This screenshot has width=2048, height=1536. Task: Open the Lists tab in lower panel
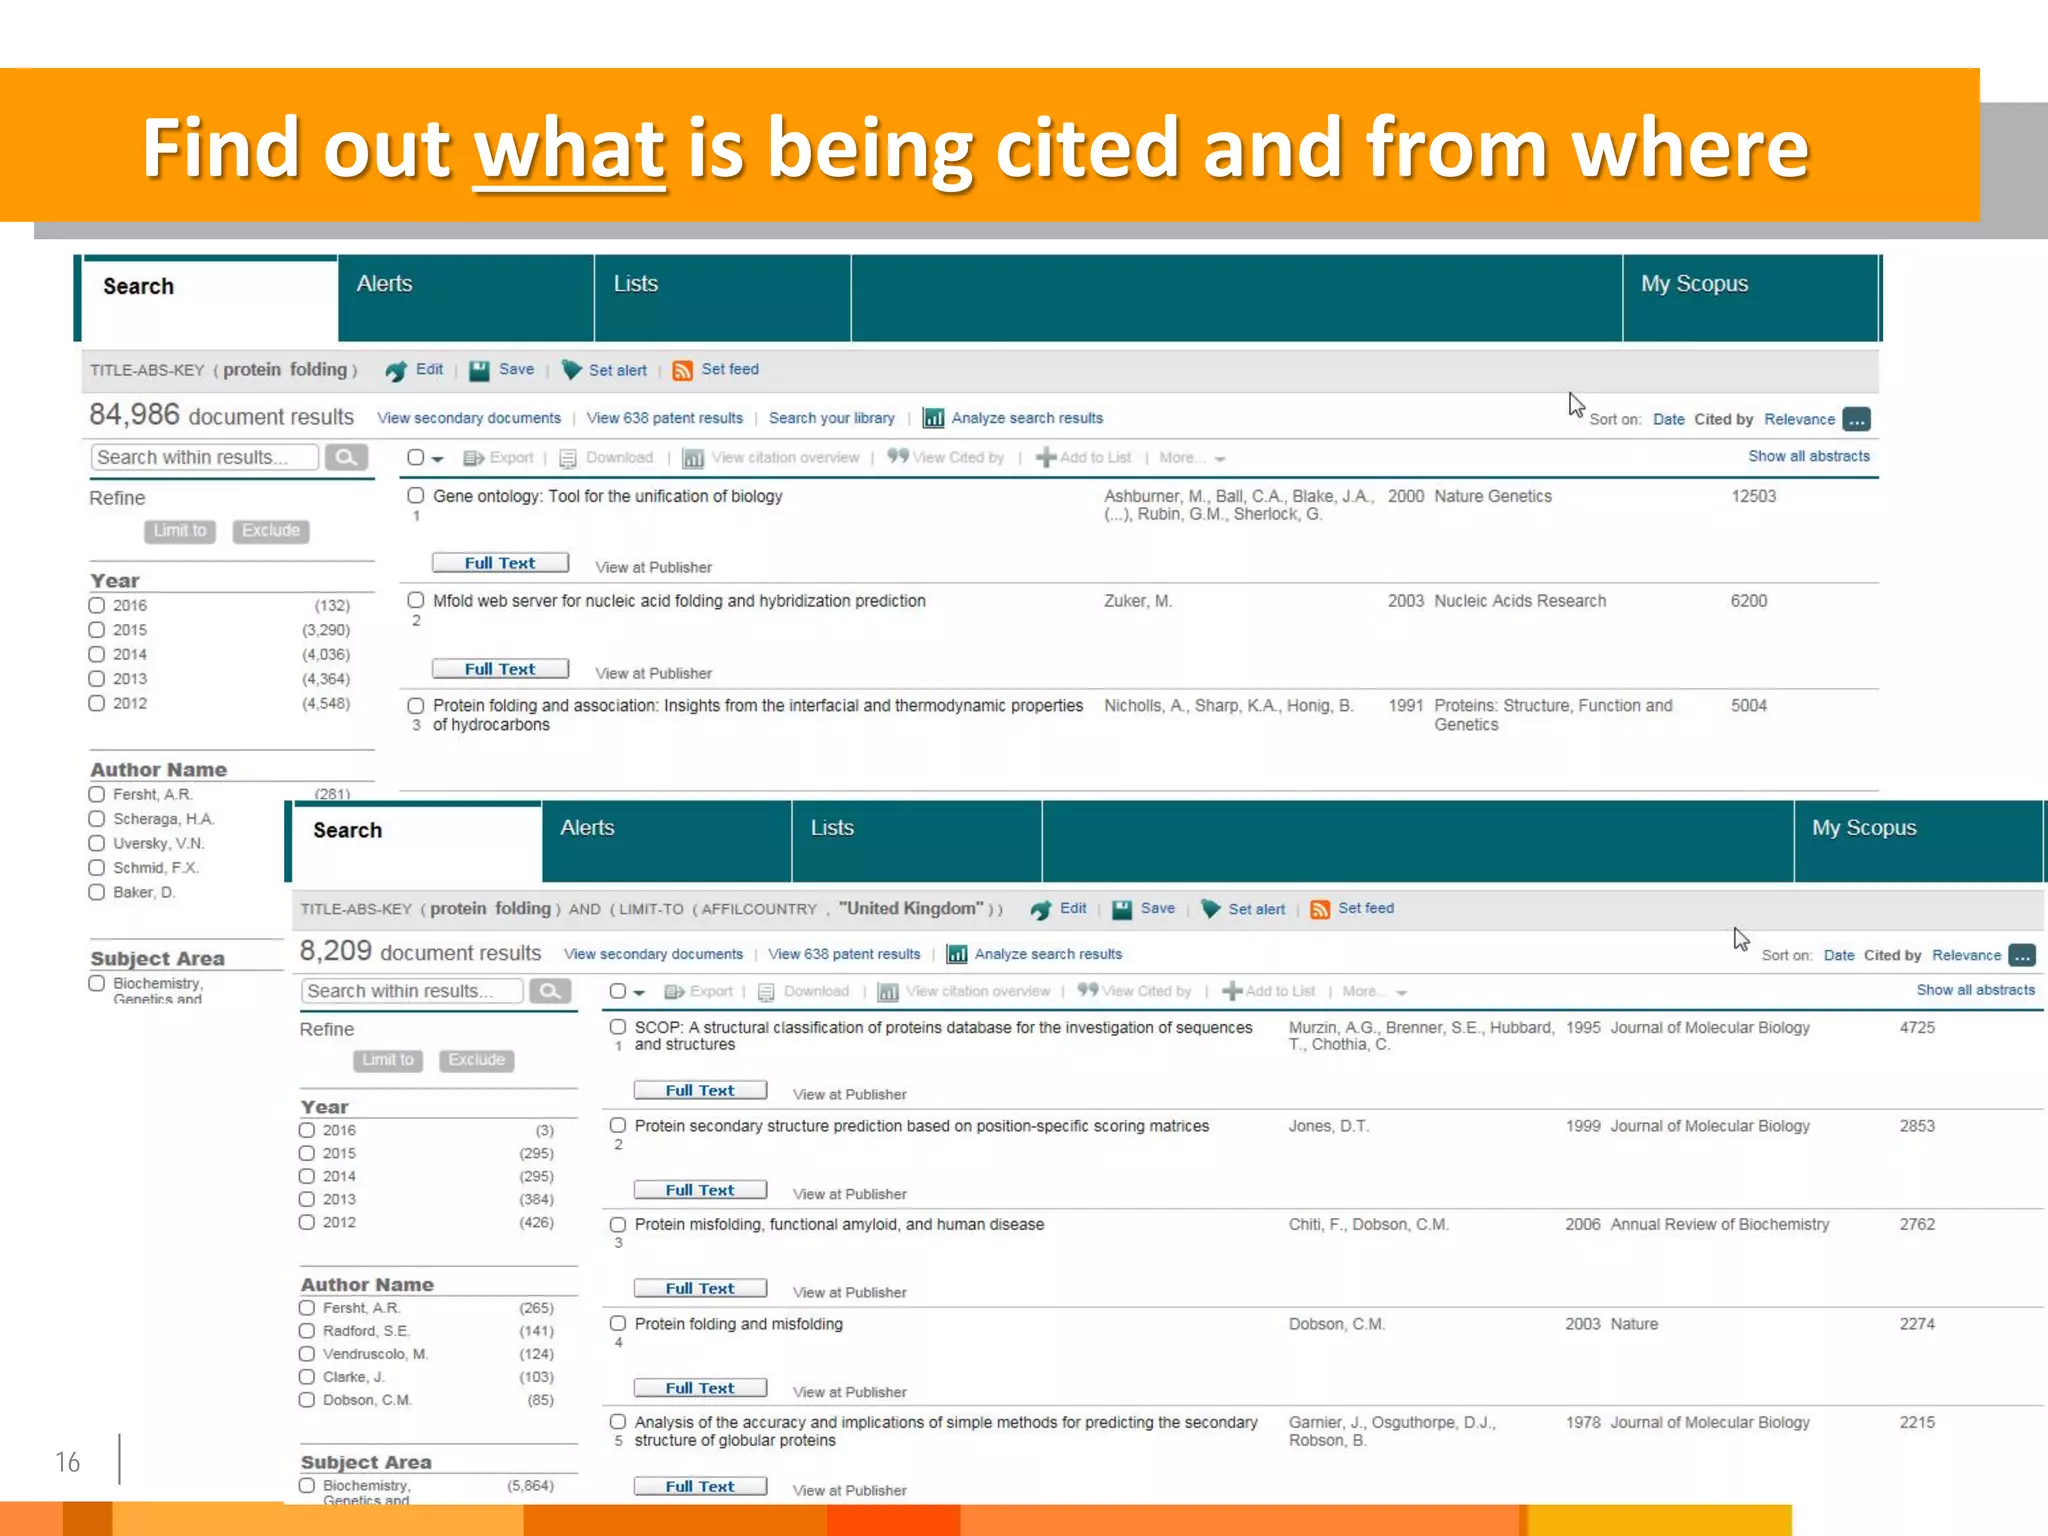point(917,841)
